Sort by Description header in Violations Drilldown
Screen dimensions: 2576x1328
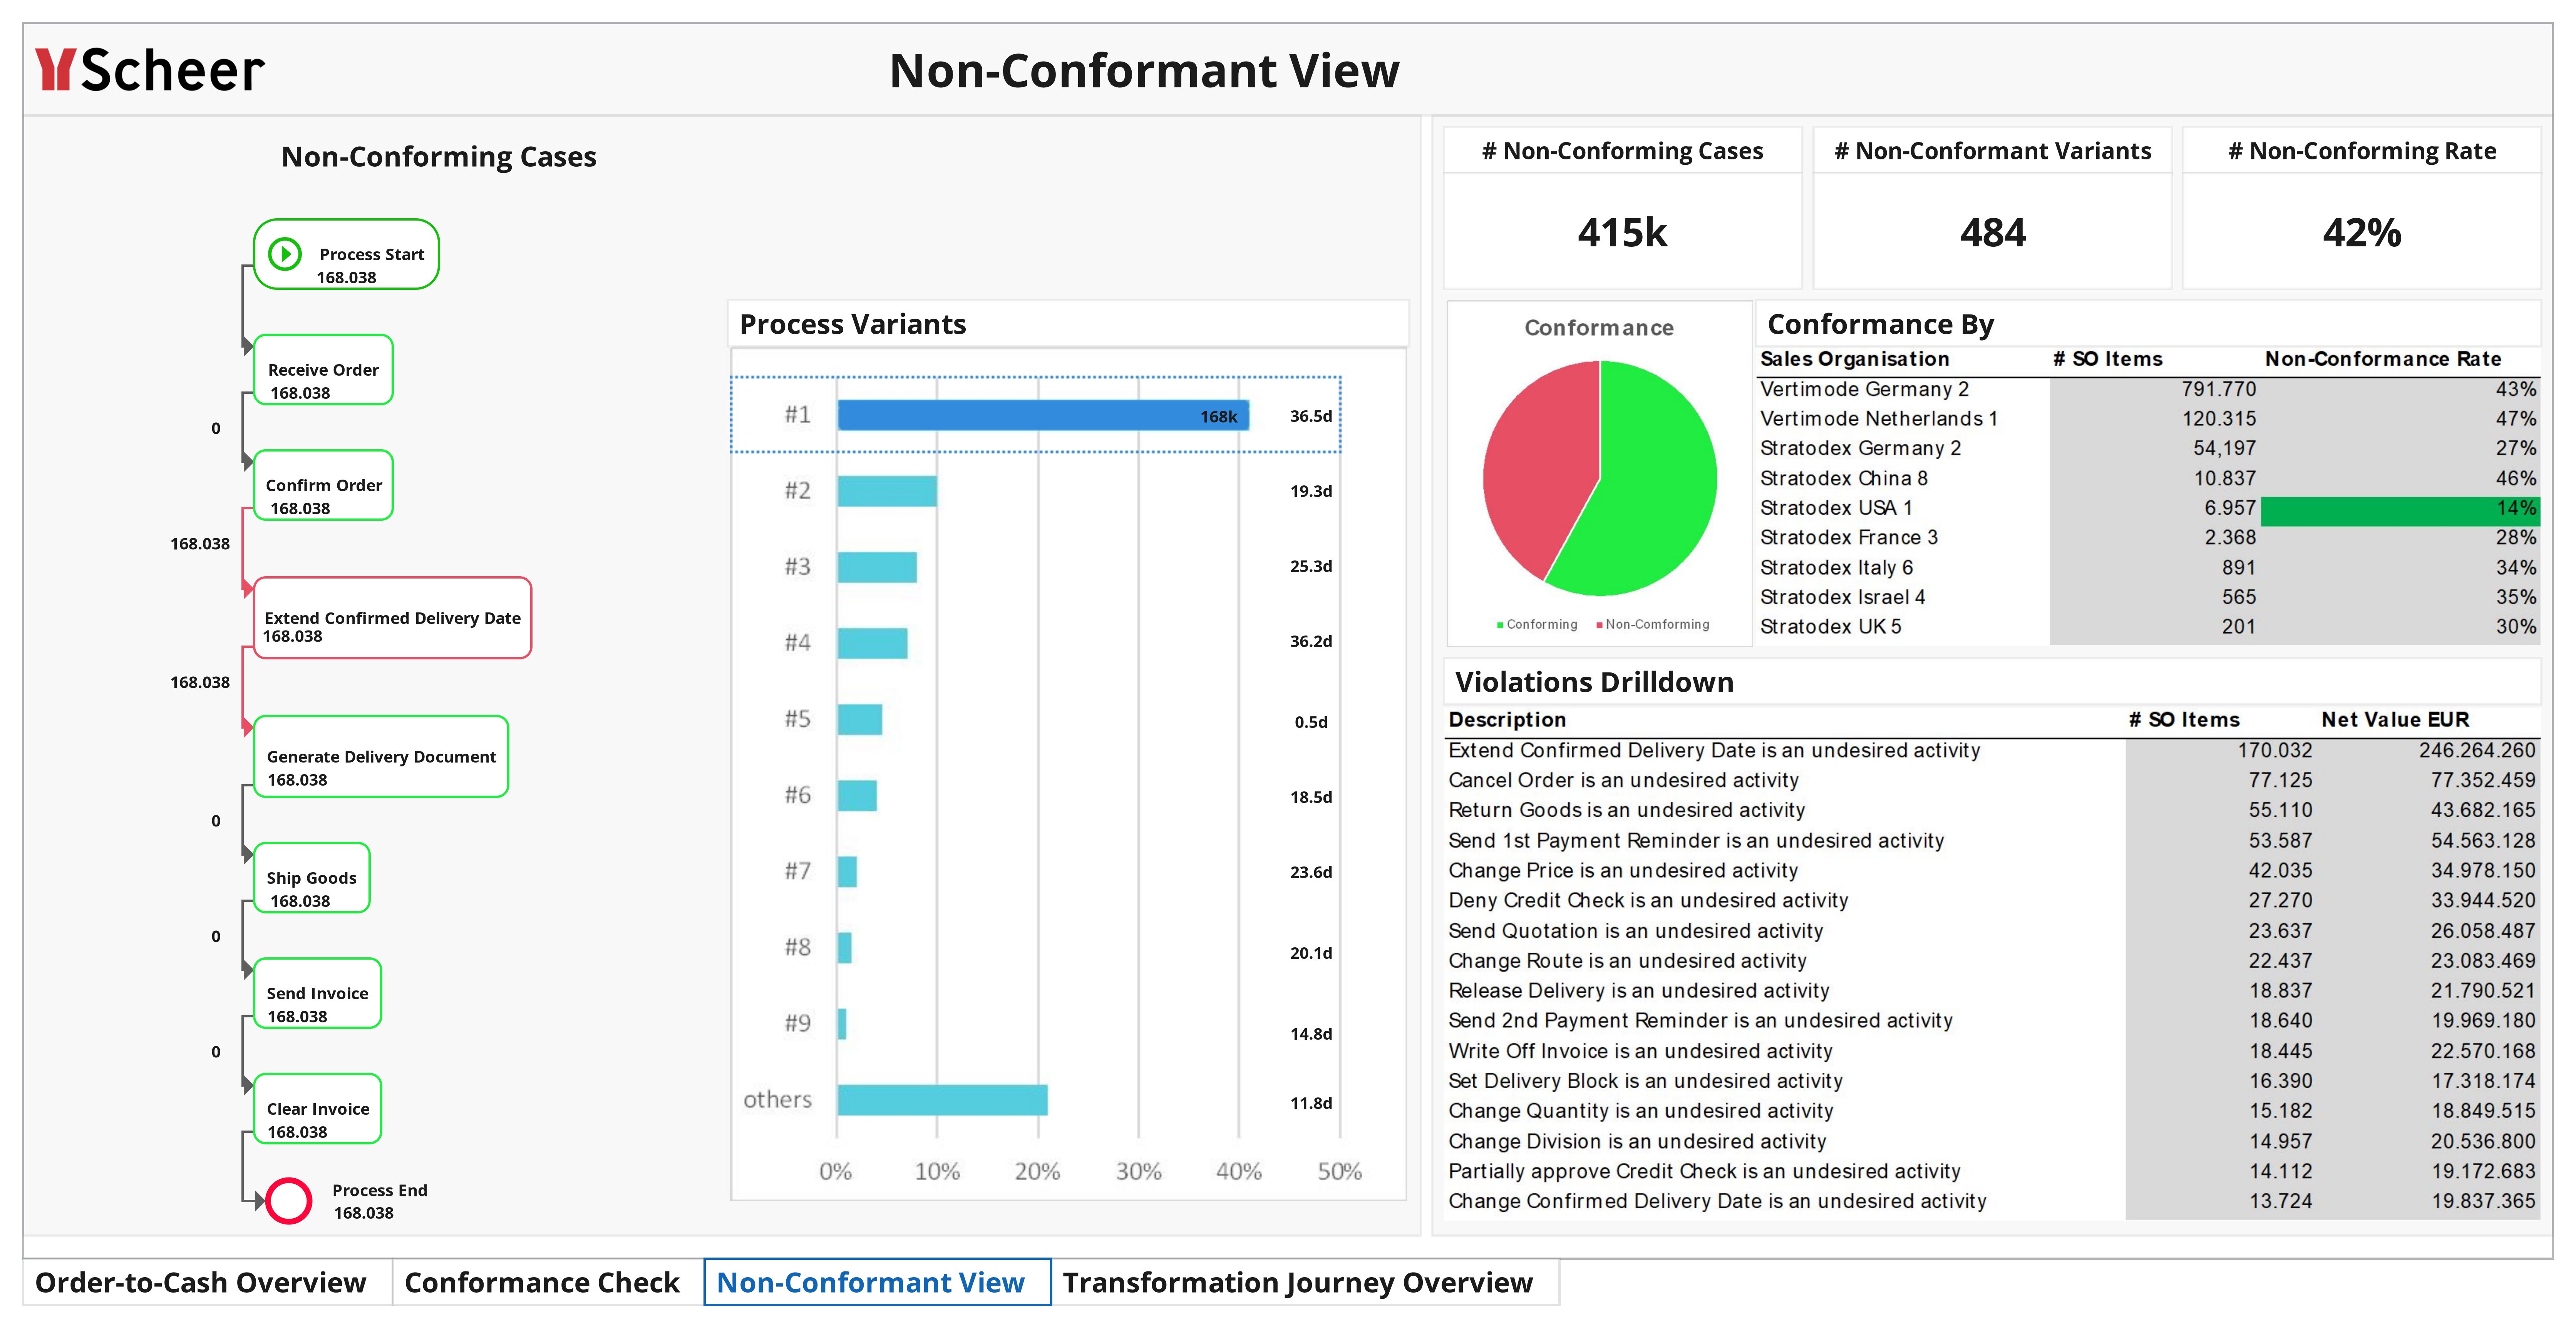pos(1507,720)
